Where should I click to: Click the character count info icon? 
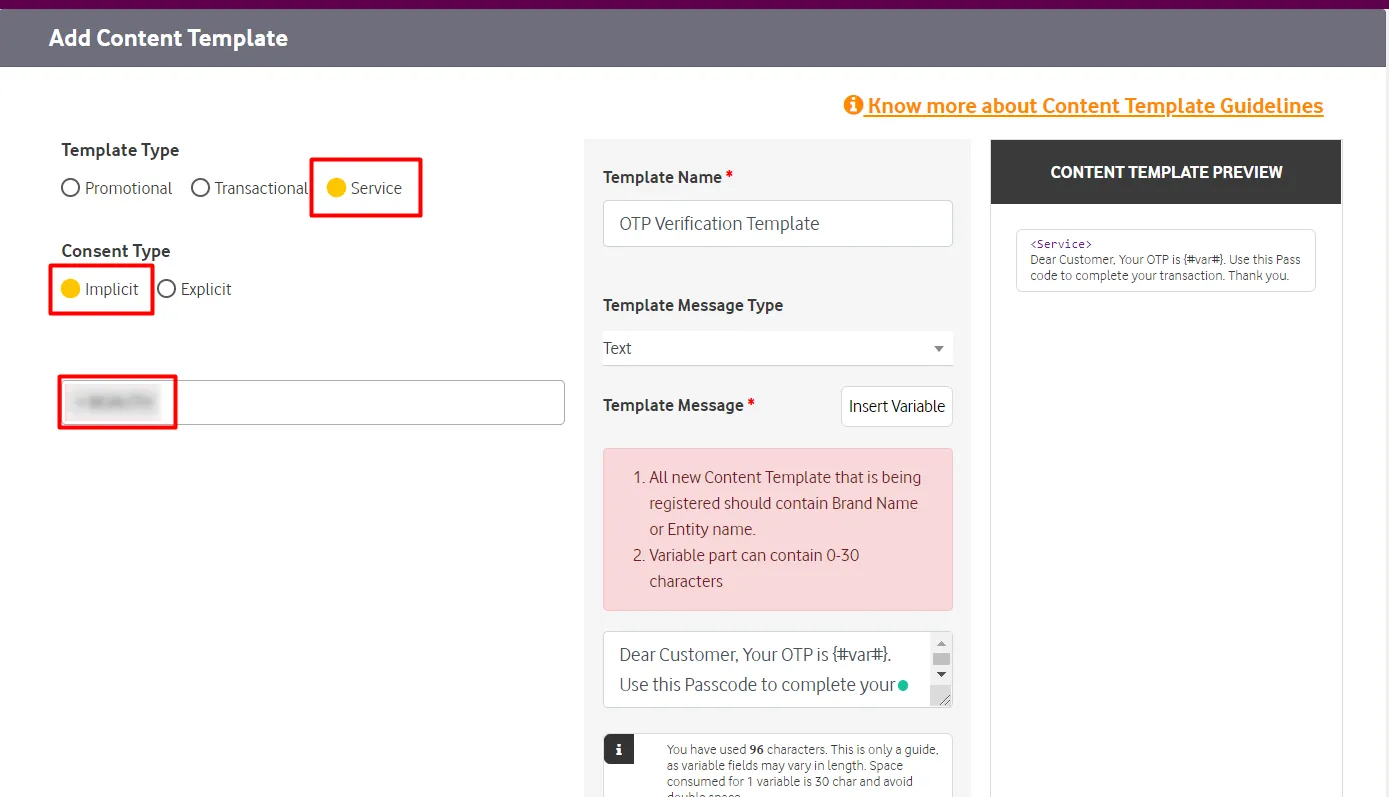point(619,749)
